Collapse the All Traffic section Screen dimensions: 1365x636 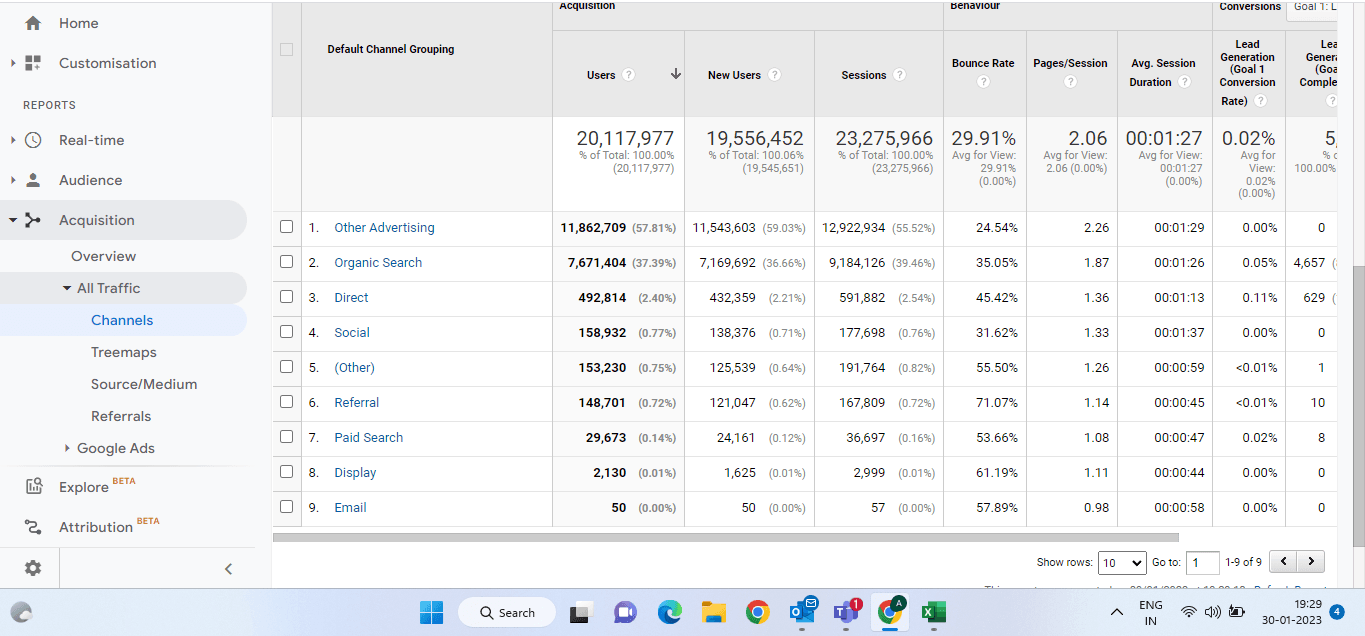click(x=67, y=288)
